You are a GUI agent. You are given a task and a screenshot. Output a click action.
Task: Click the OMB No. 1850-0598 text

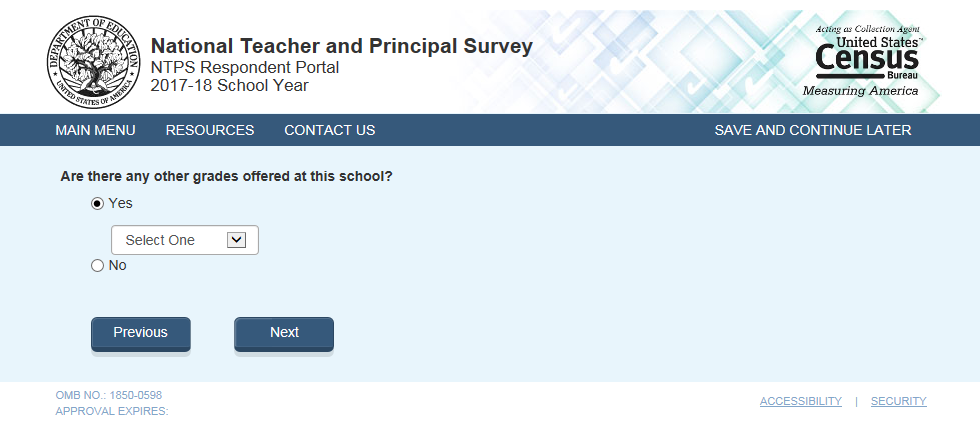108,395
